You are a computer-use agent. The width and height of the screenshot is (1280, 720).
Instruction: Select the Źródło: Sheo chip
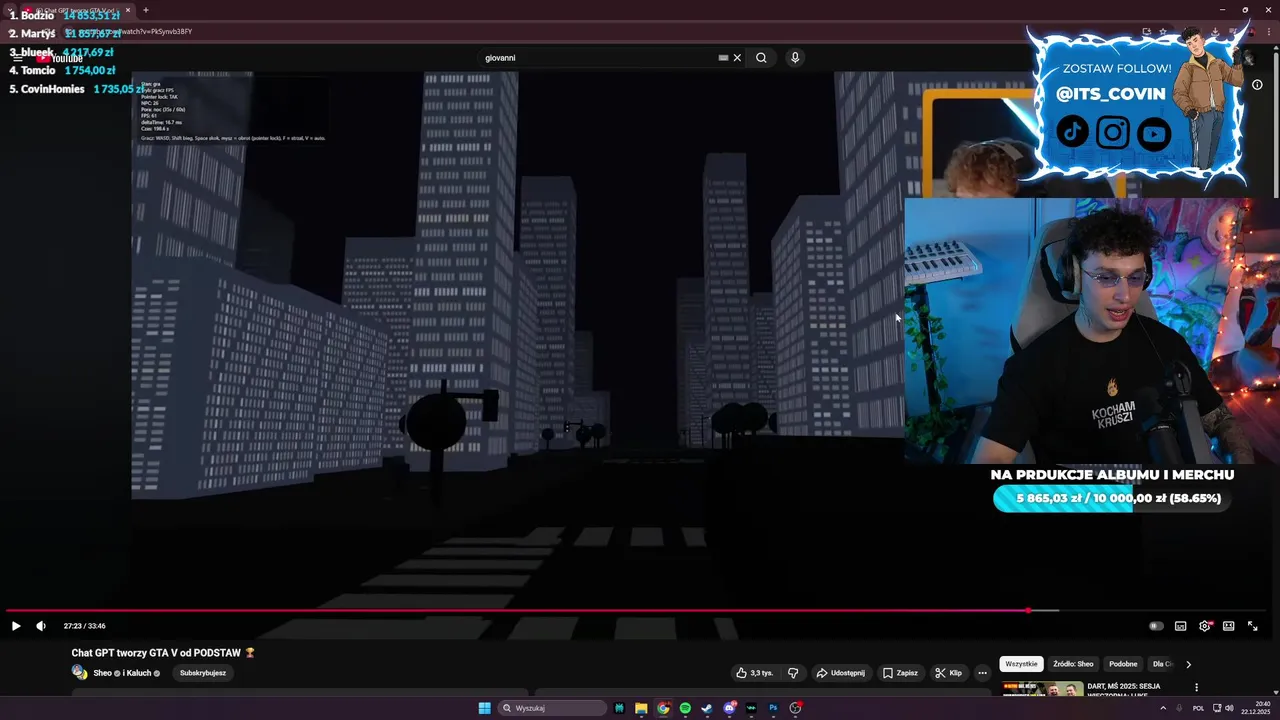click(x=1073, y=664)
